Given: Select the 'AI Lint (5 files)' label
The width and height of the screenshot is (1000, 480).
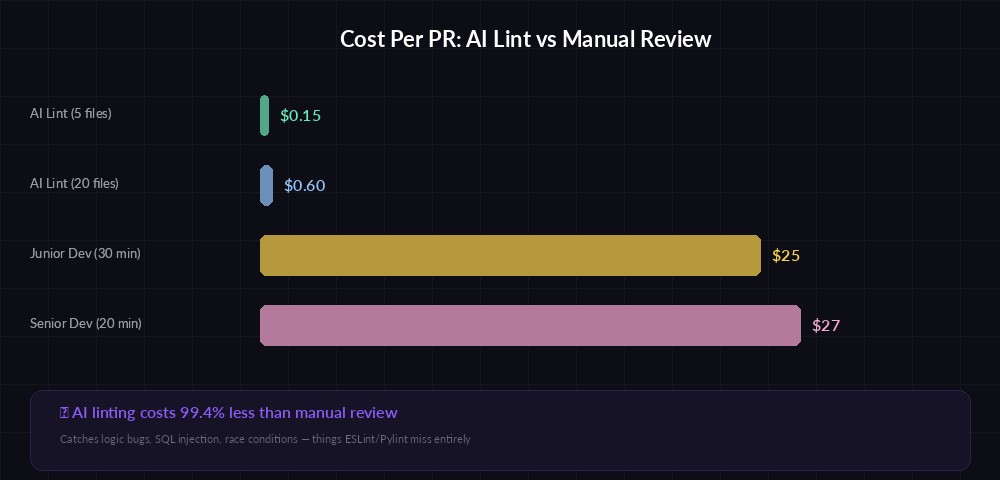Looking at the screenshot, I should pyautogui.click(x=71, y=113).
